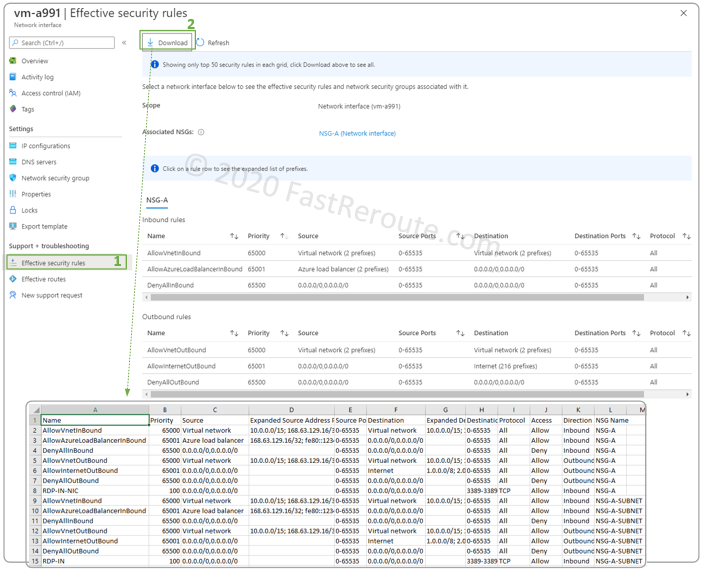The image size is (702, 571).
Task: Click the Refresh button
Action: [x=213, y=43]
